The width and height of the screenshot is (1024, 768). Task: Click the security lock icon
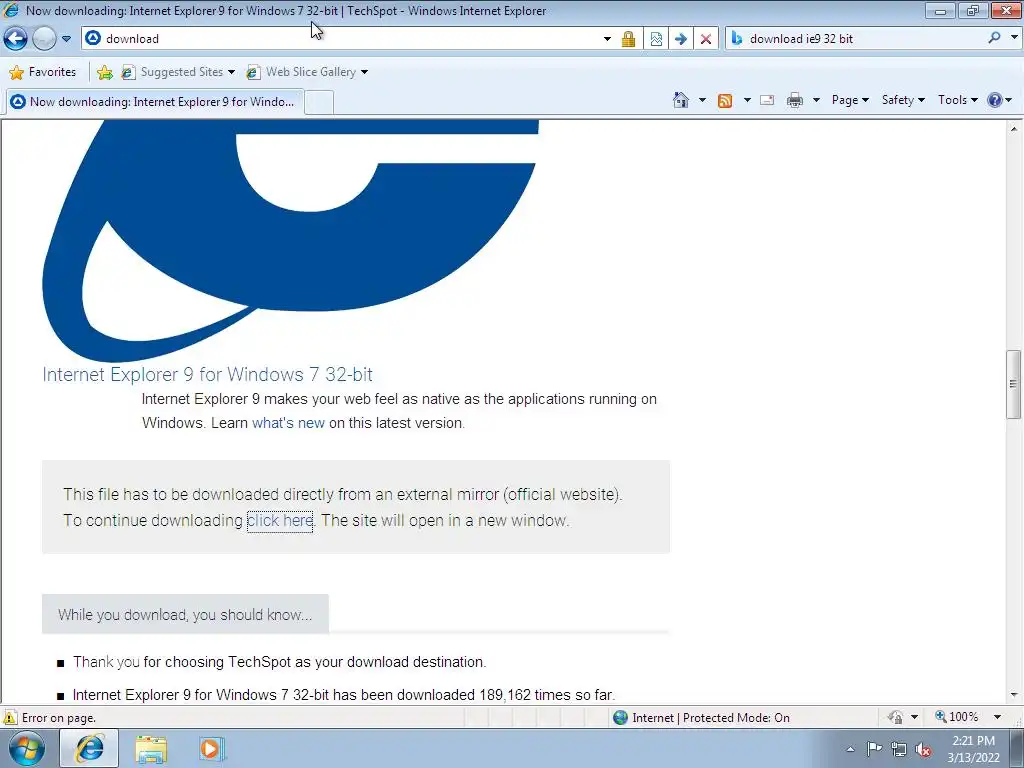tap(628, 39)
